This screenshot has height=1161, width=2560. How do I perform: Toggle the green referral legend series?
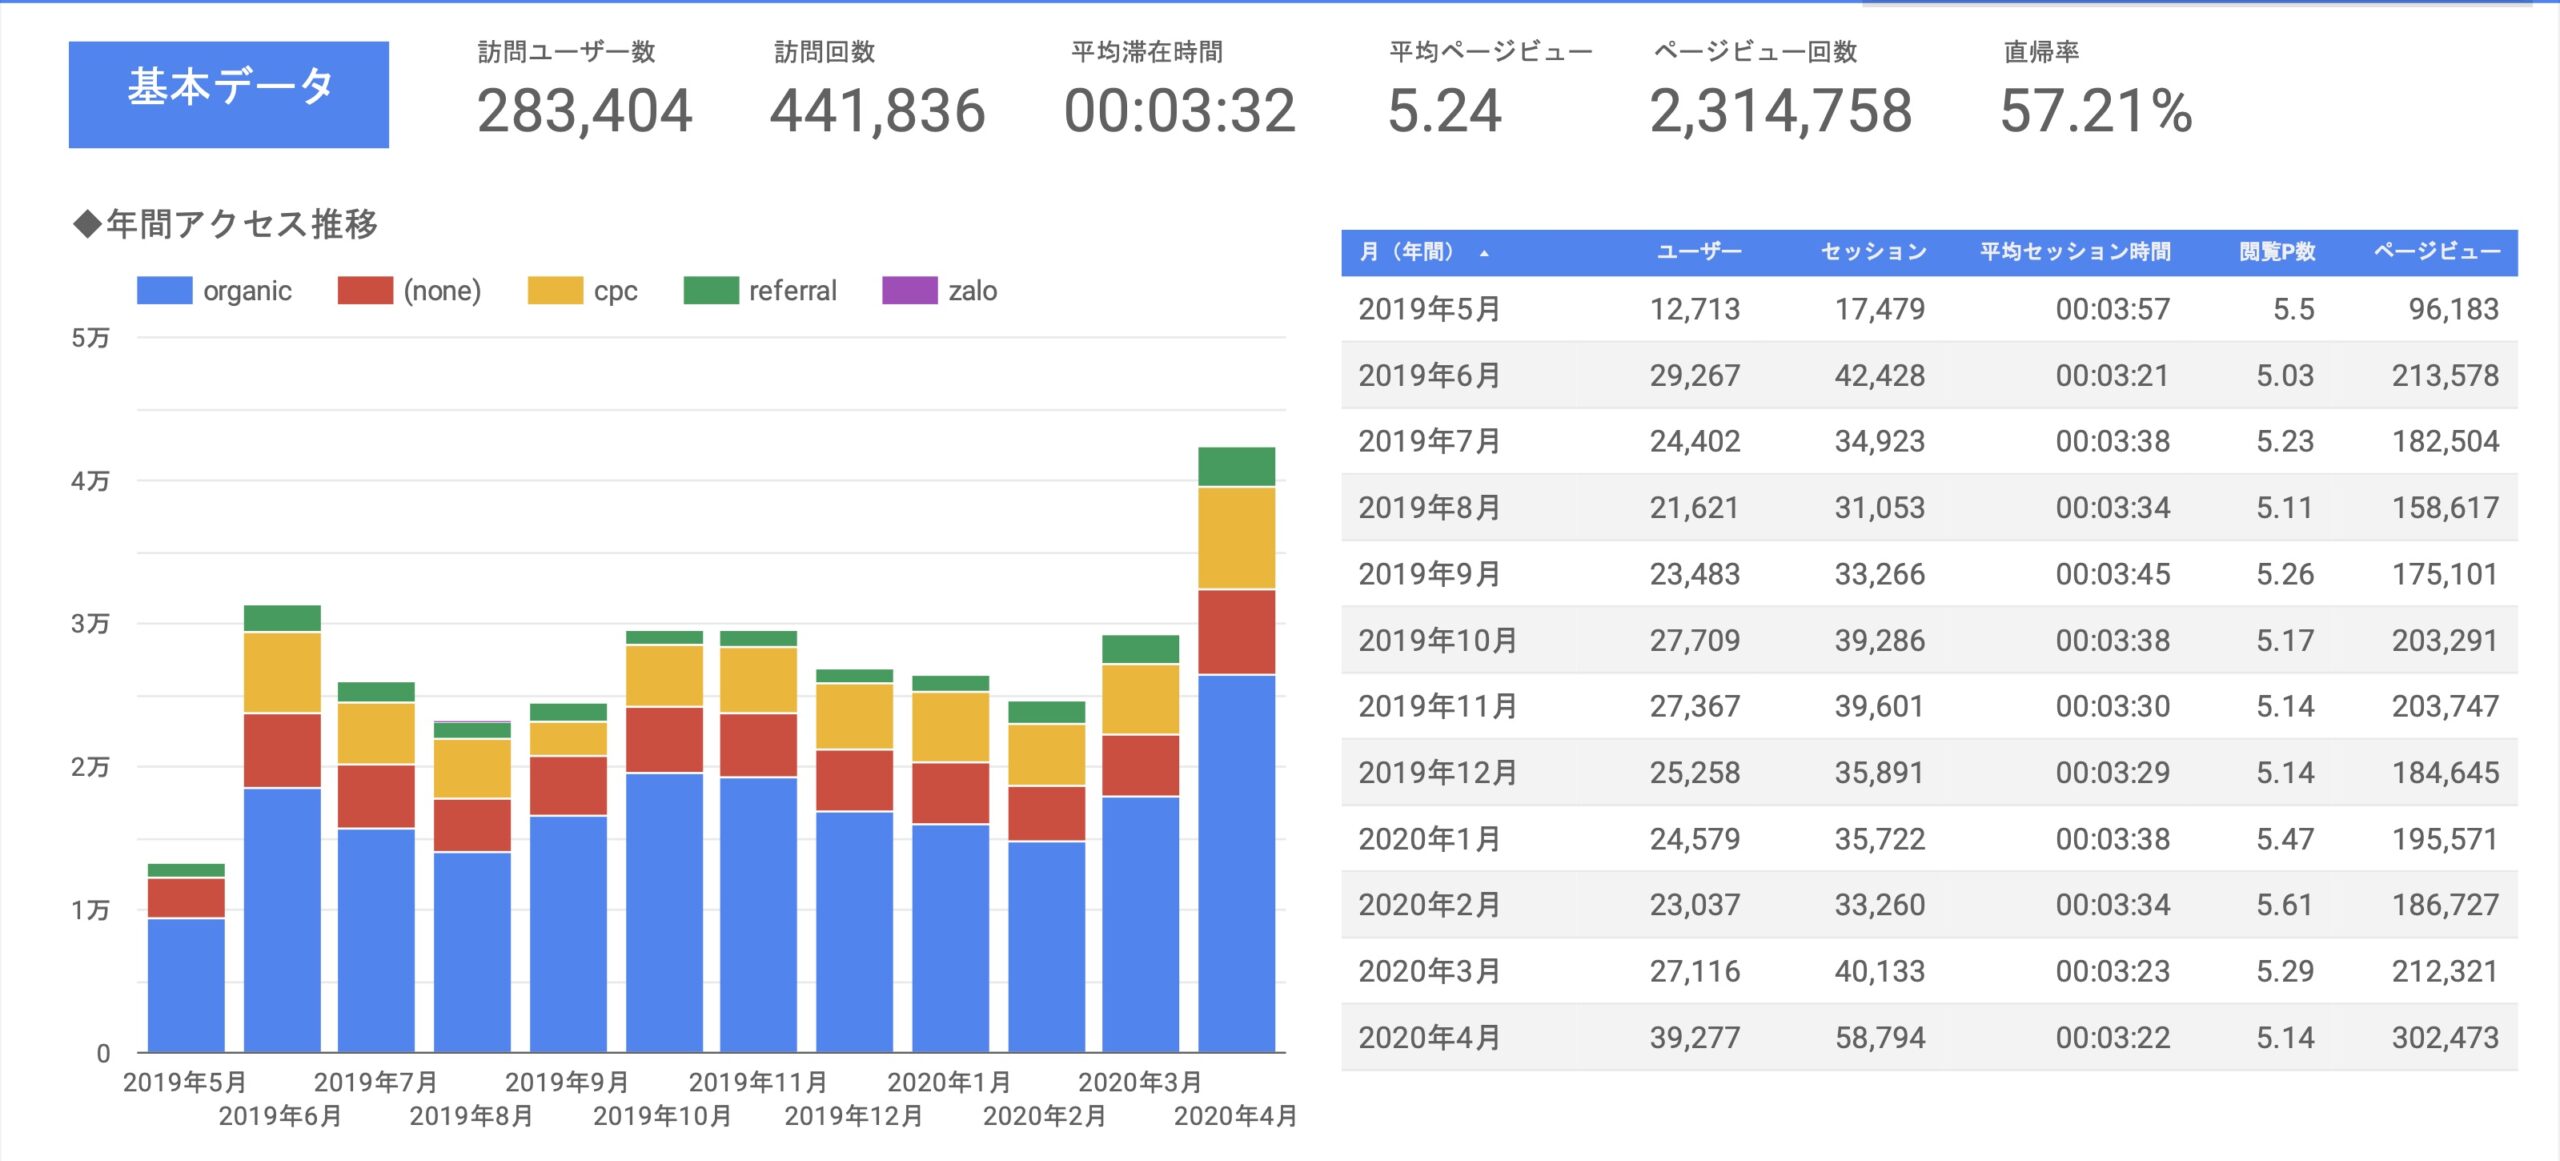pos(711,291)
